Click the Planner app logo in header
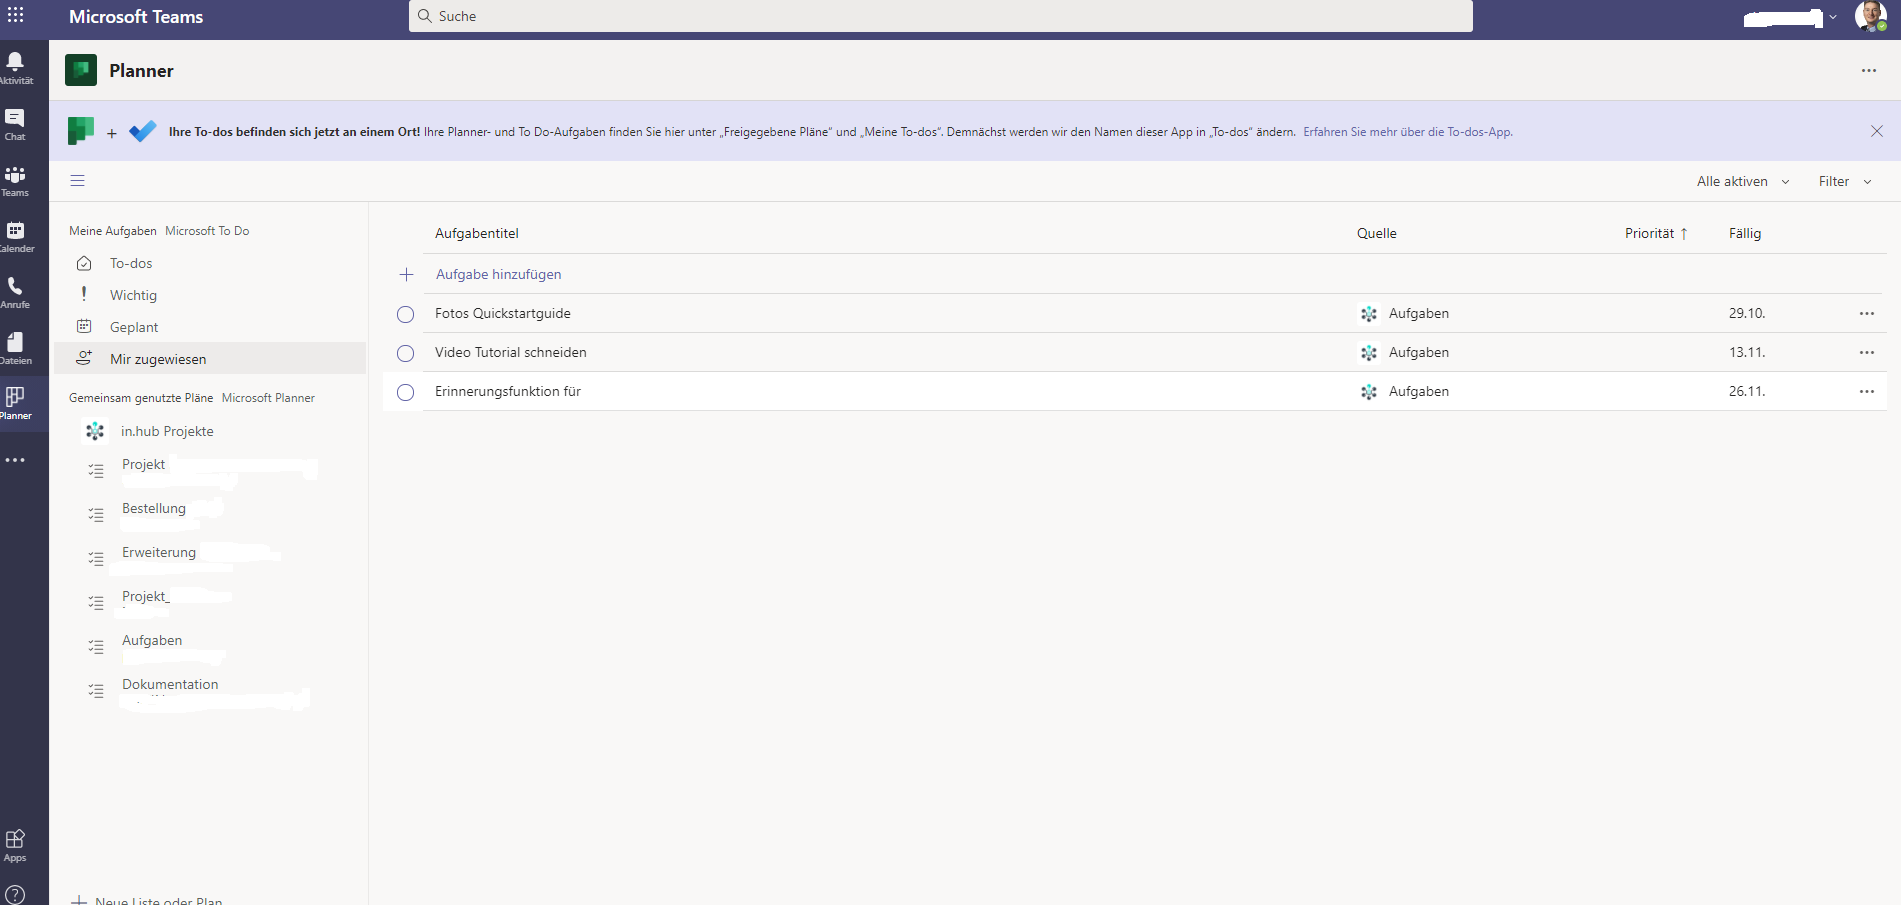Viewport: 1901px width, 905px height. coord(81,70)
